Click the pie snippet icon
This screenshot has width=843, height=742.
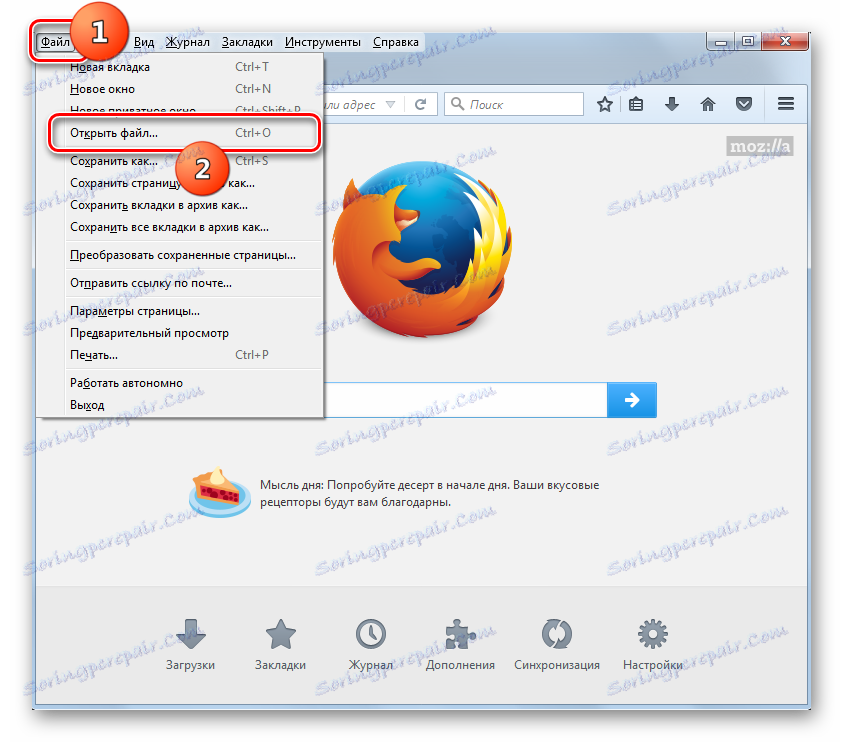219,493
